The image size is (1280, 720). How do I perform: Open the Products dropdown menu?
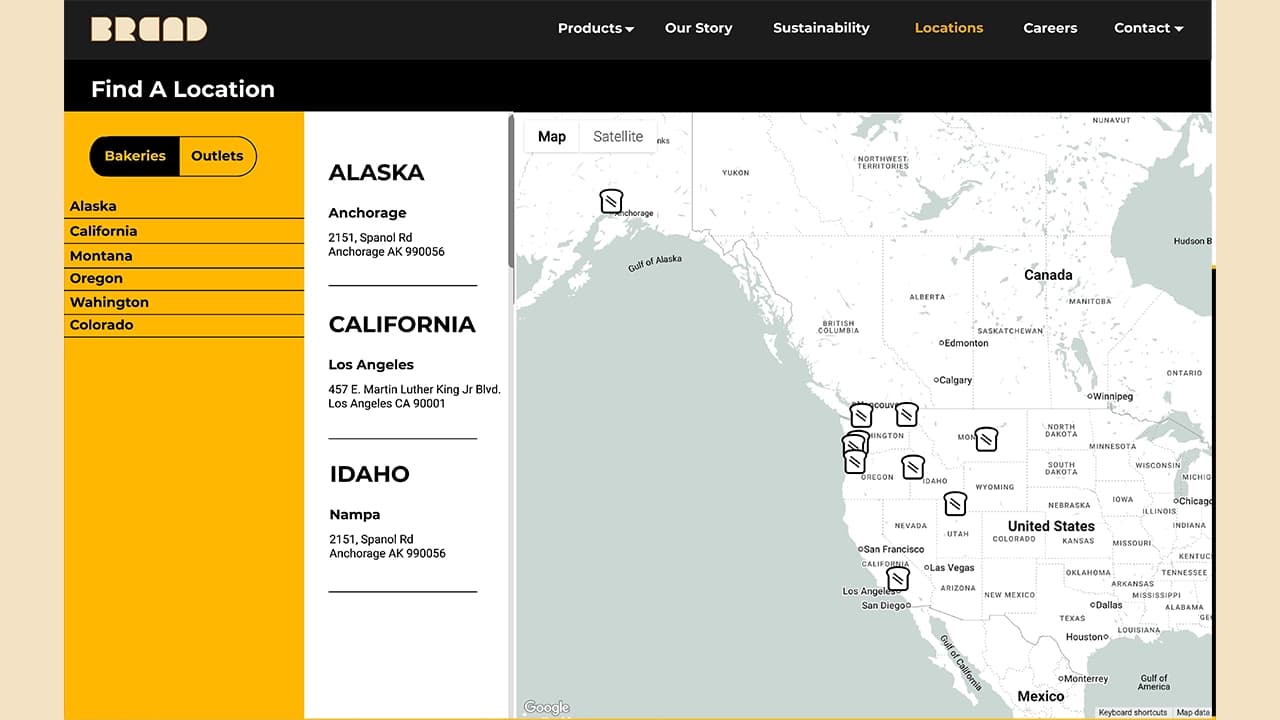594,28
